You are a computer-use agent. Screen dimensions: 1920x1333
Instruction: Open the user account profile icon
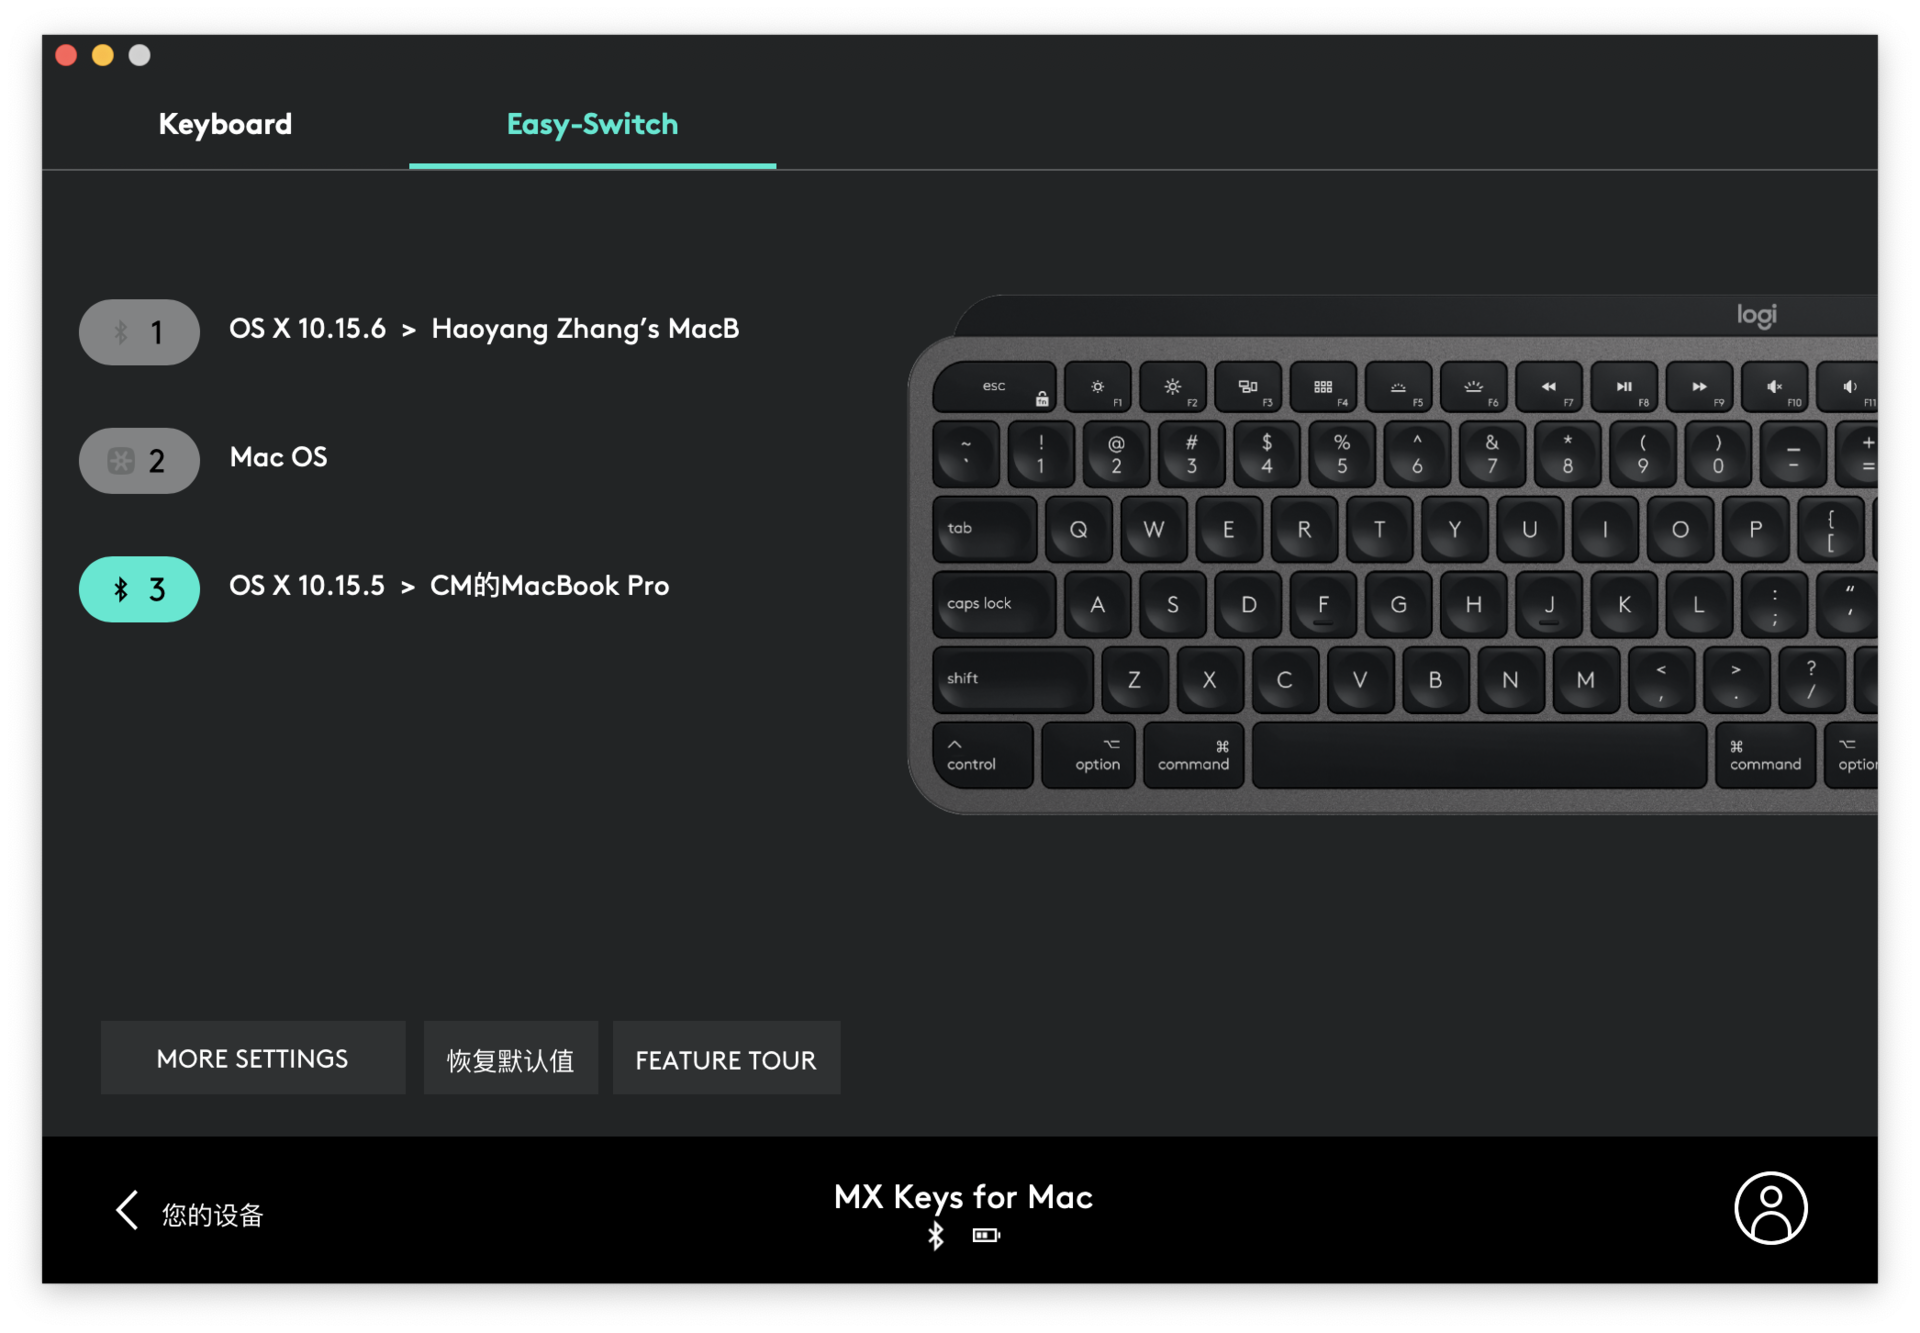pos(1770,1208)
